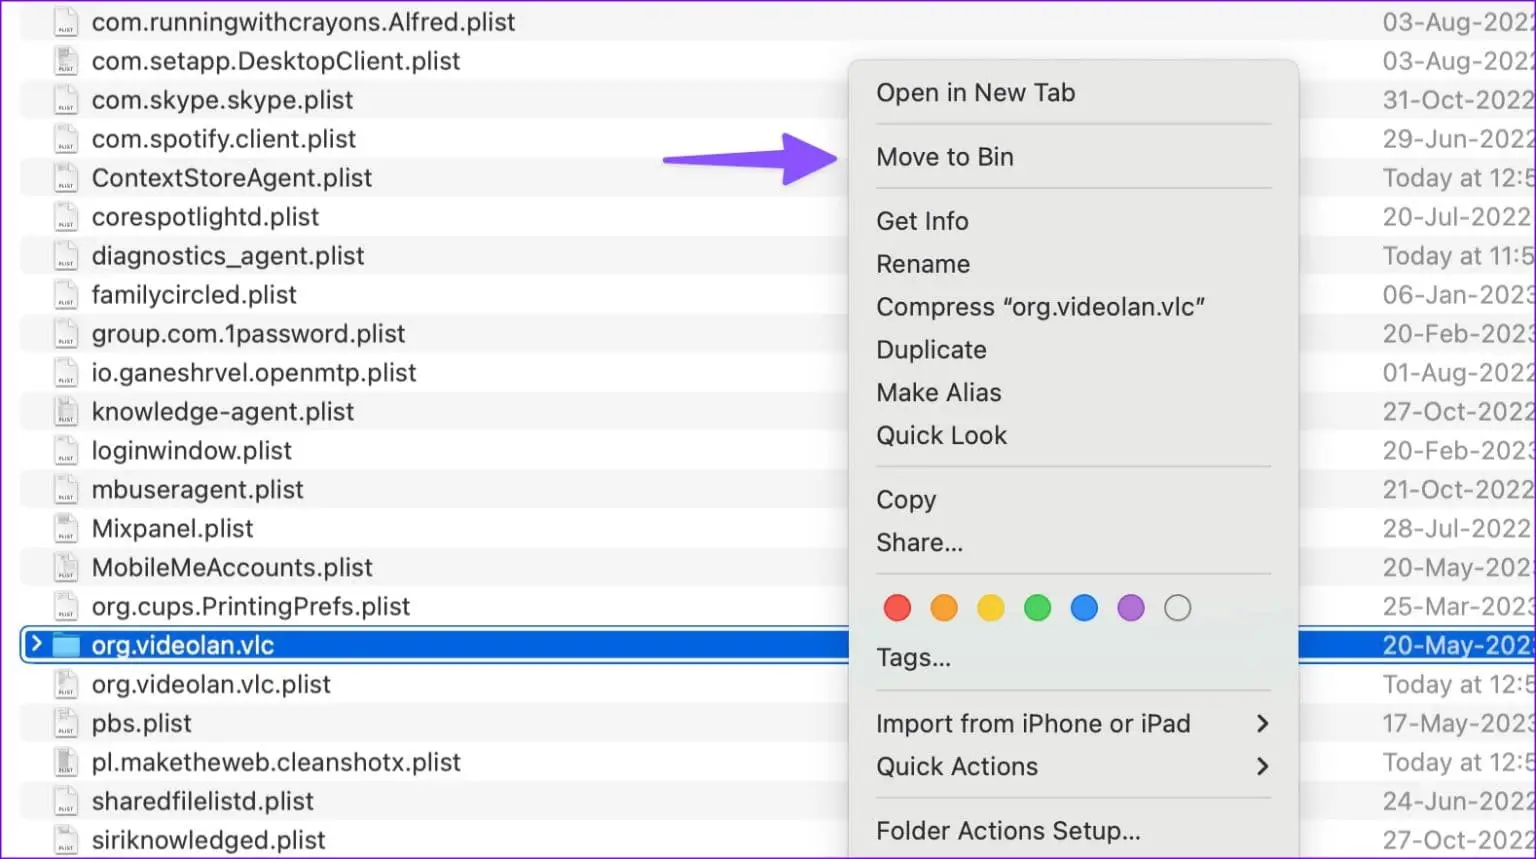Choose Copy in the context menu
1536x859 pixels.
[x=906, y=500]
